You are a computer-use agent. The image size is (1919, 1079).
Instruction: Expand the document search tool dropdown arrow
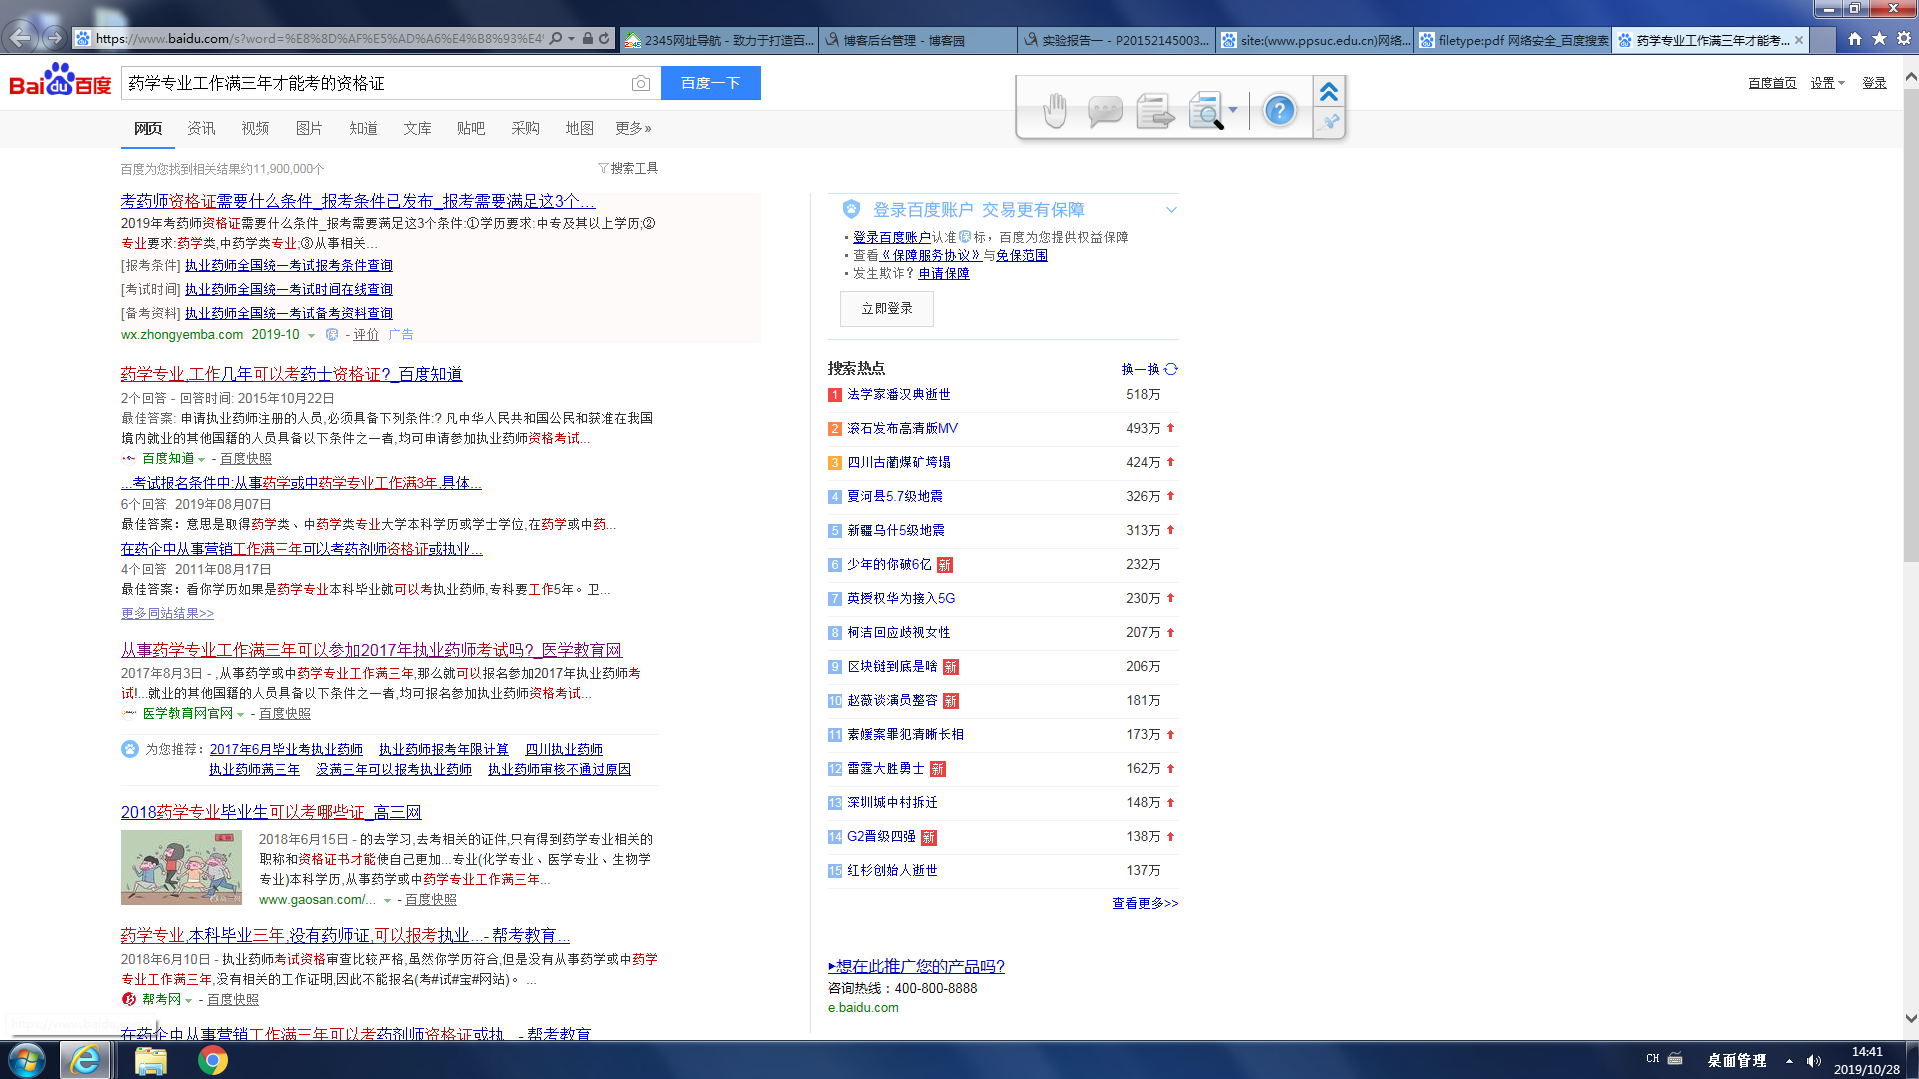pyautogui.click(x=1233, y=110)
